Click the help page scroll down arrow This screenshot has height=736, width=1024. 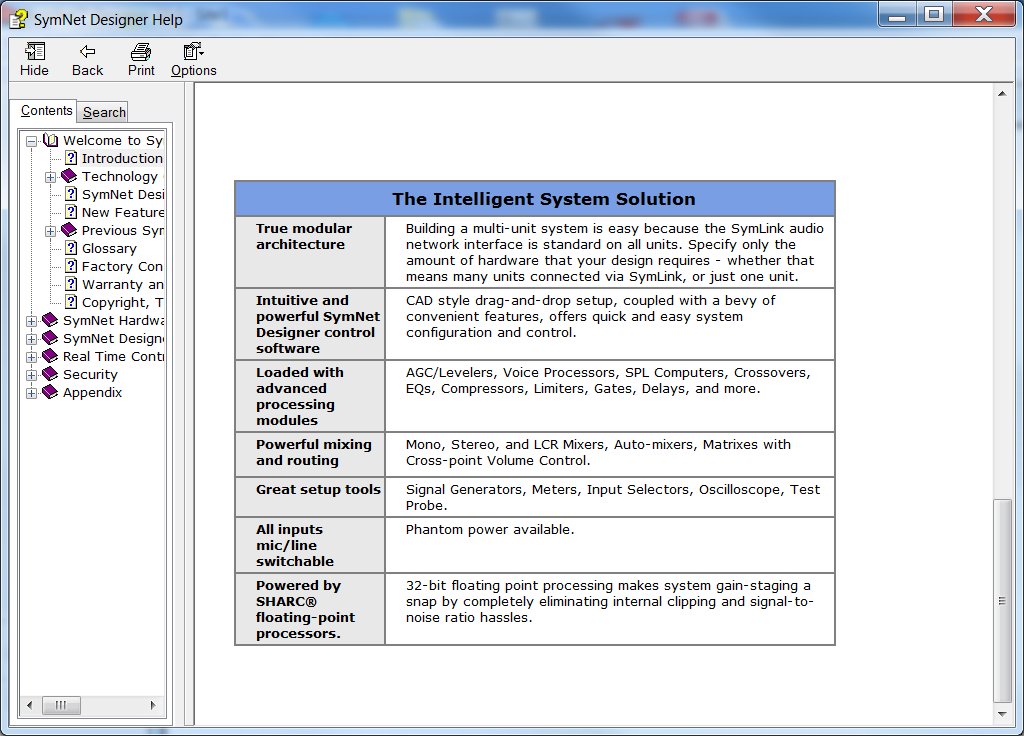coord(1002,714)
